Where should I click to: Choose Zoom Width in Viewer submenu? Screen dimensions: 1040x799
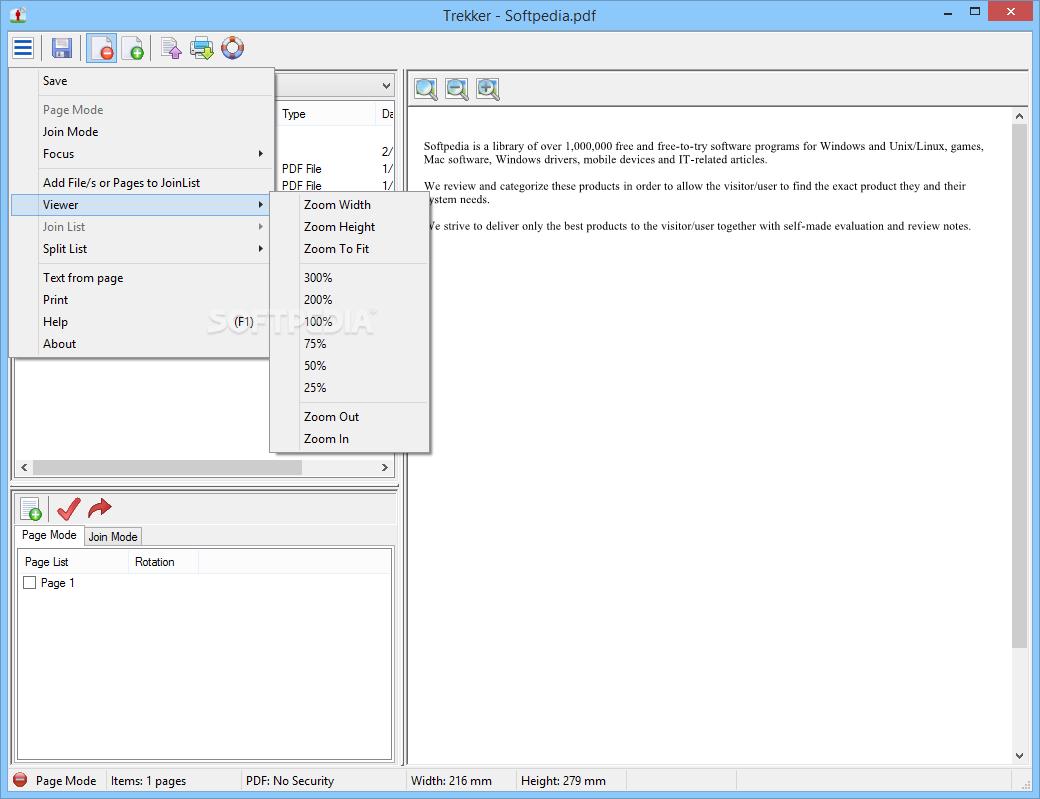tap(350, 205)
